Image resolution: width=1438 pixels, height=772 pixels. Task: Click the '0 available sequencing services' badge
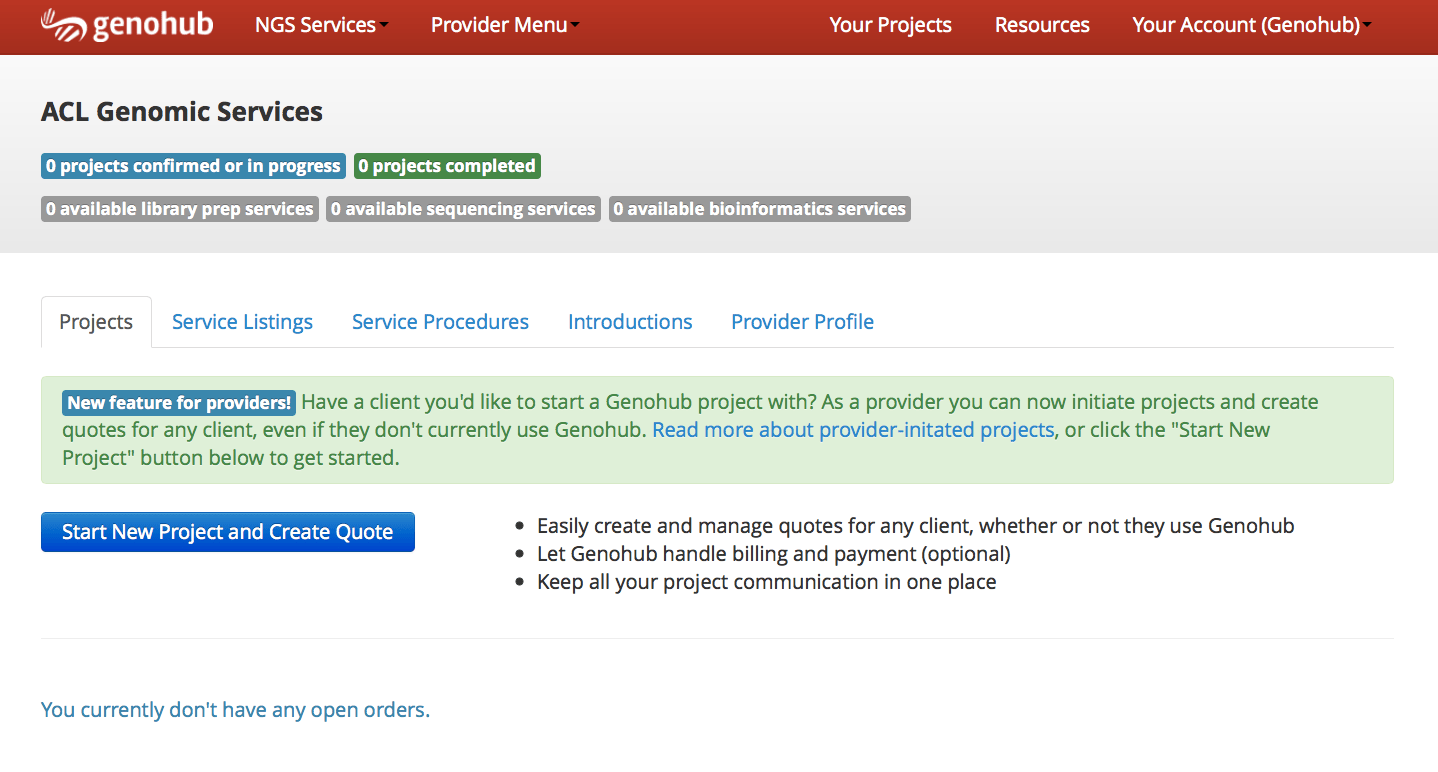462,208
